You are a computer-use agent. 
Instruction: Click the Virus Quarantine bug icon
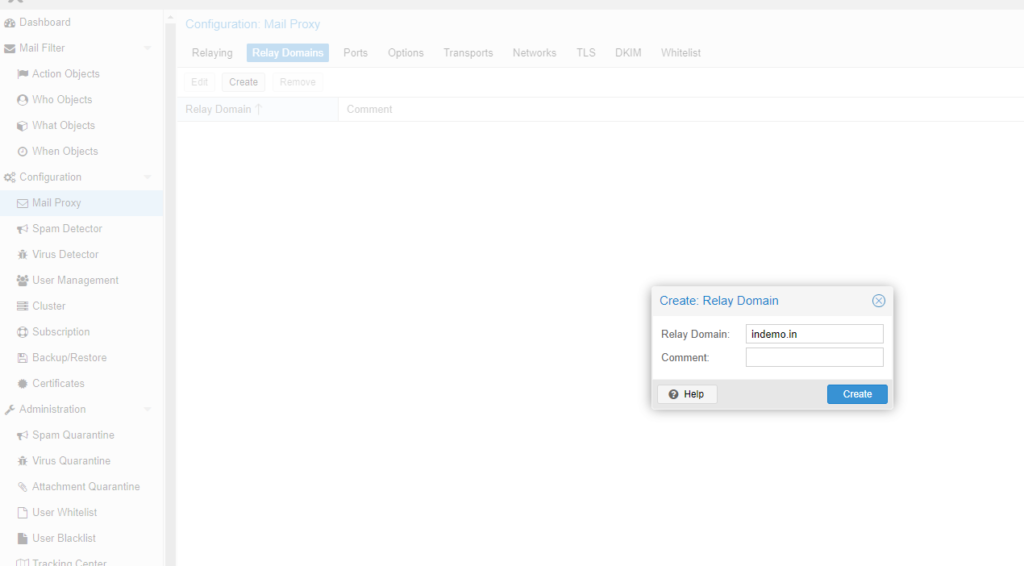click(x=22, y=461)
